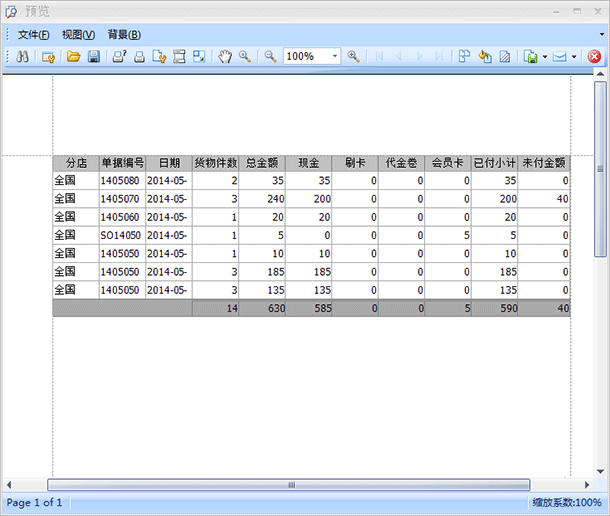
Task: Open the 文件(F) menu
Action: coord(33,35)
